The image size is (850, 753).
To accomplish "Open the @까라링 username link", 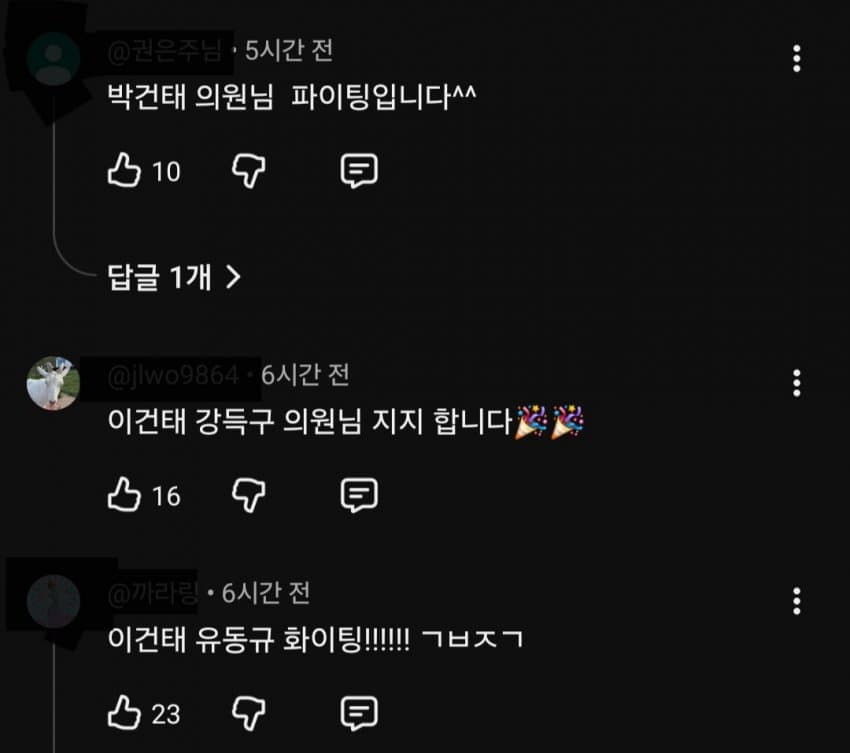I will (153, 594).
